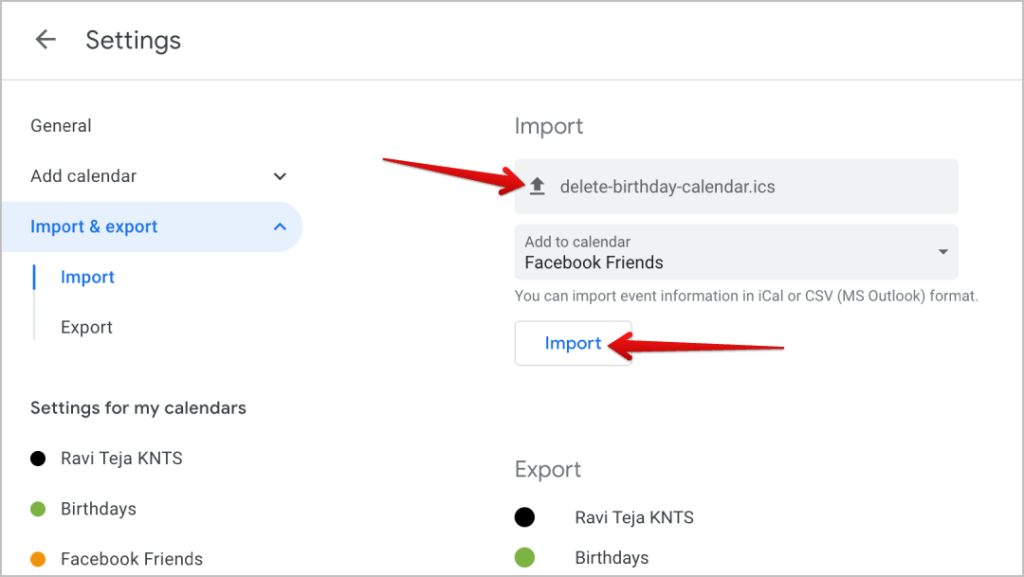Click Birthdays under the Export section
Screen dimensions: 1024x577
coord(612,557)
